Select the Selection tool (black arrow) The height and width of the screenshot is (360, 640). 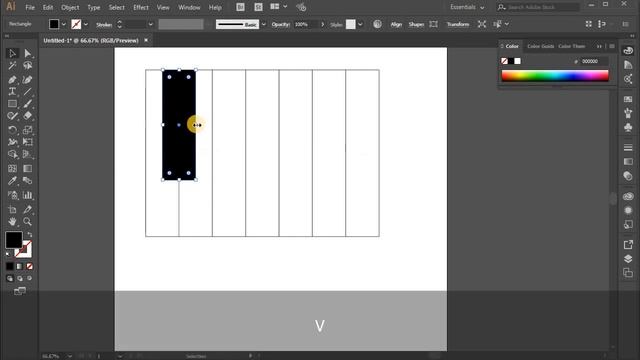[x=12, y=53]
